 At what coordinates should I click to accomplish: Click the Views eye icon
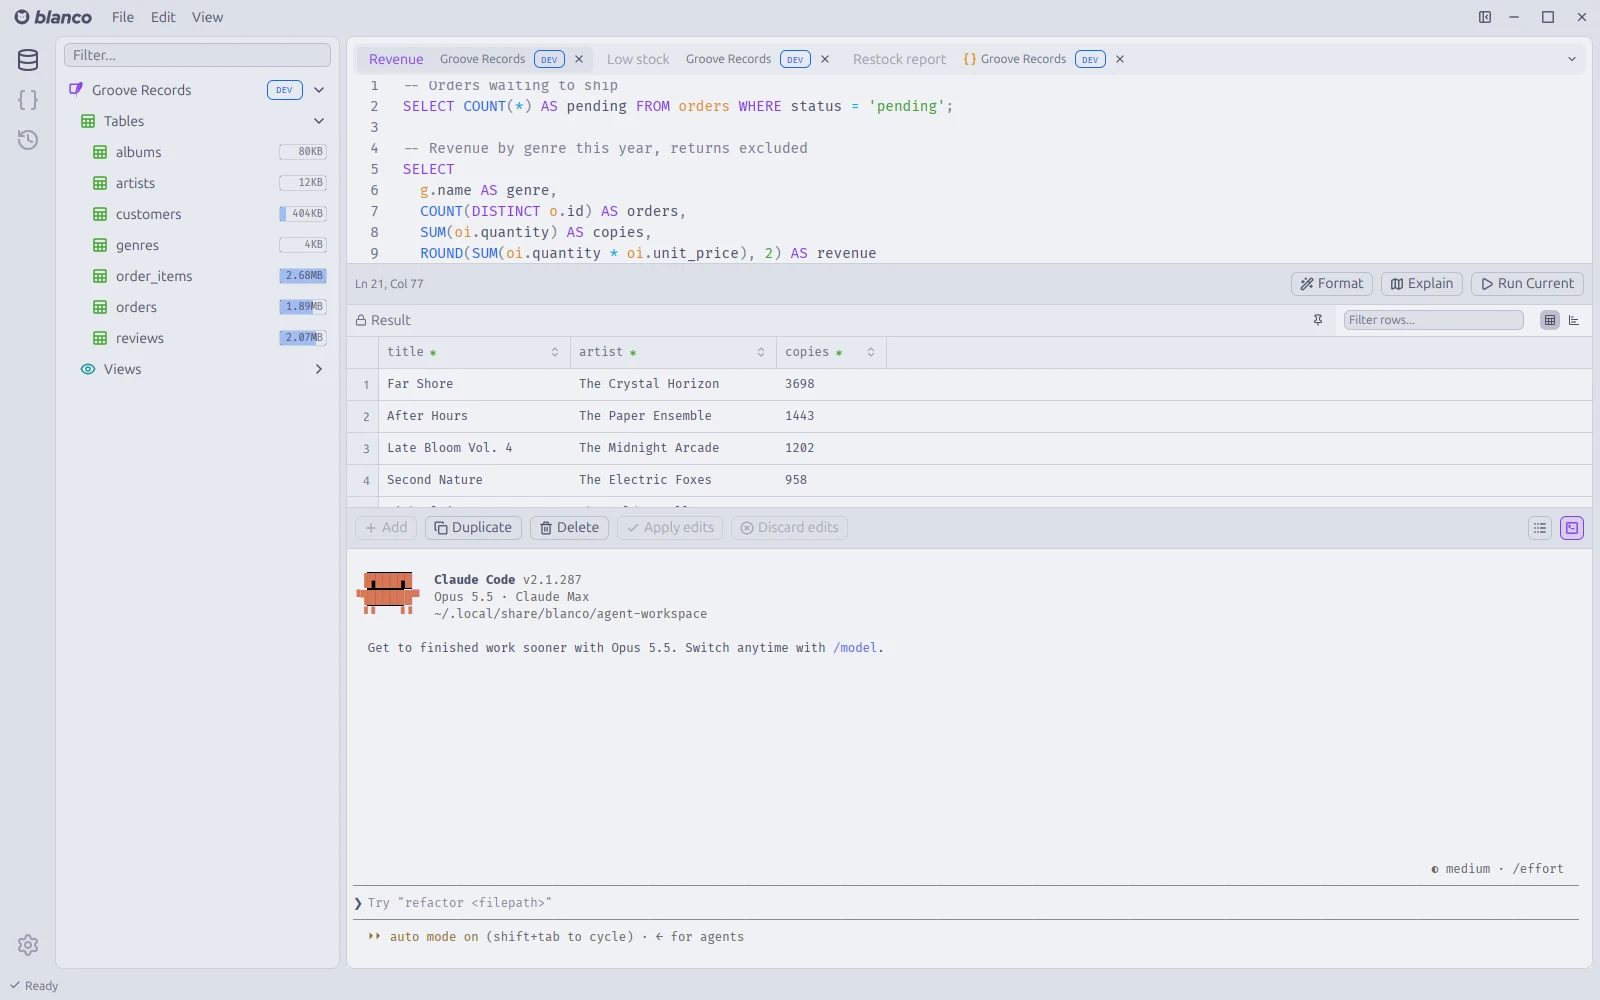click(x=88, y=369)
